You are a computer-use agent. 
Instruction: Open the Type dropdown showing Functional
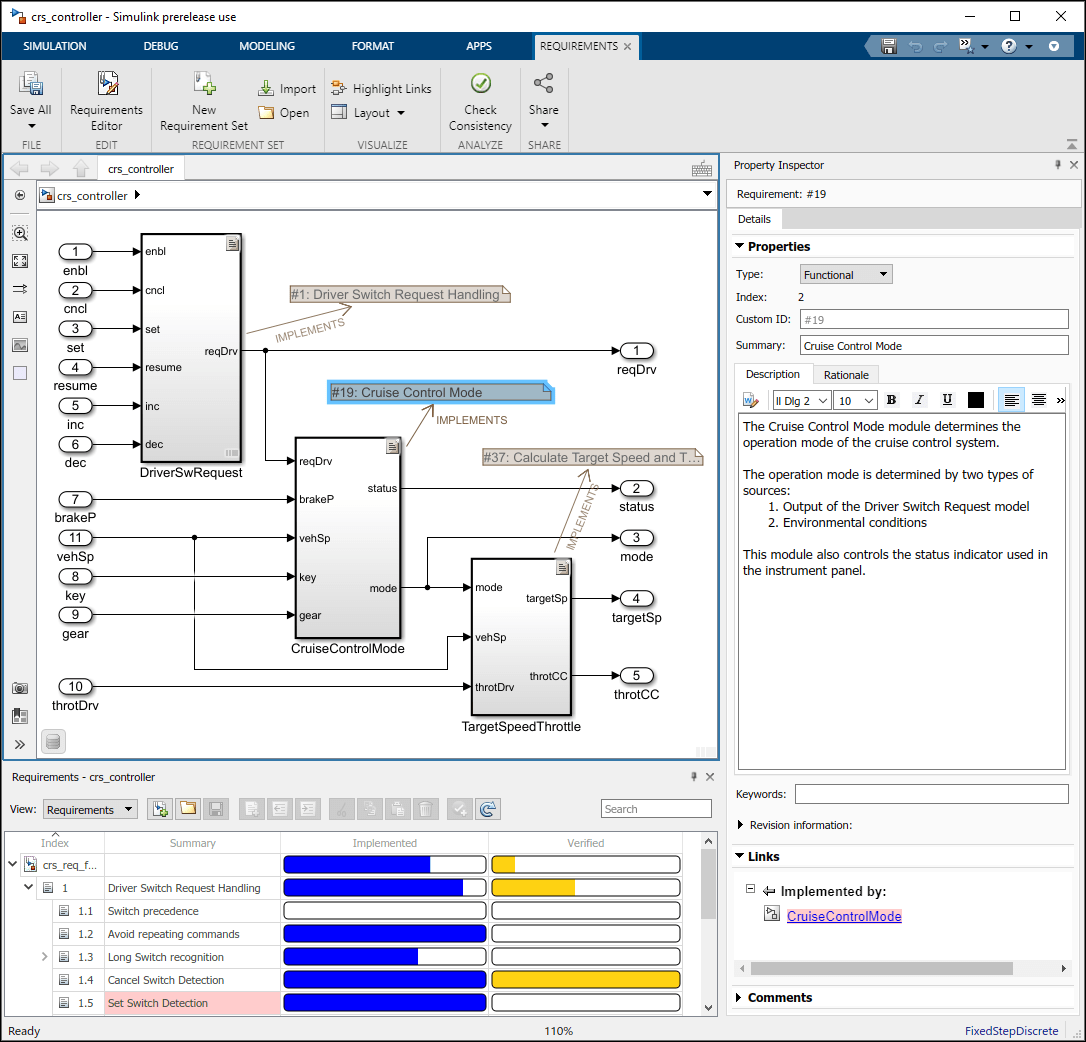[846, 275]
